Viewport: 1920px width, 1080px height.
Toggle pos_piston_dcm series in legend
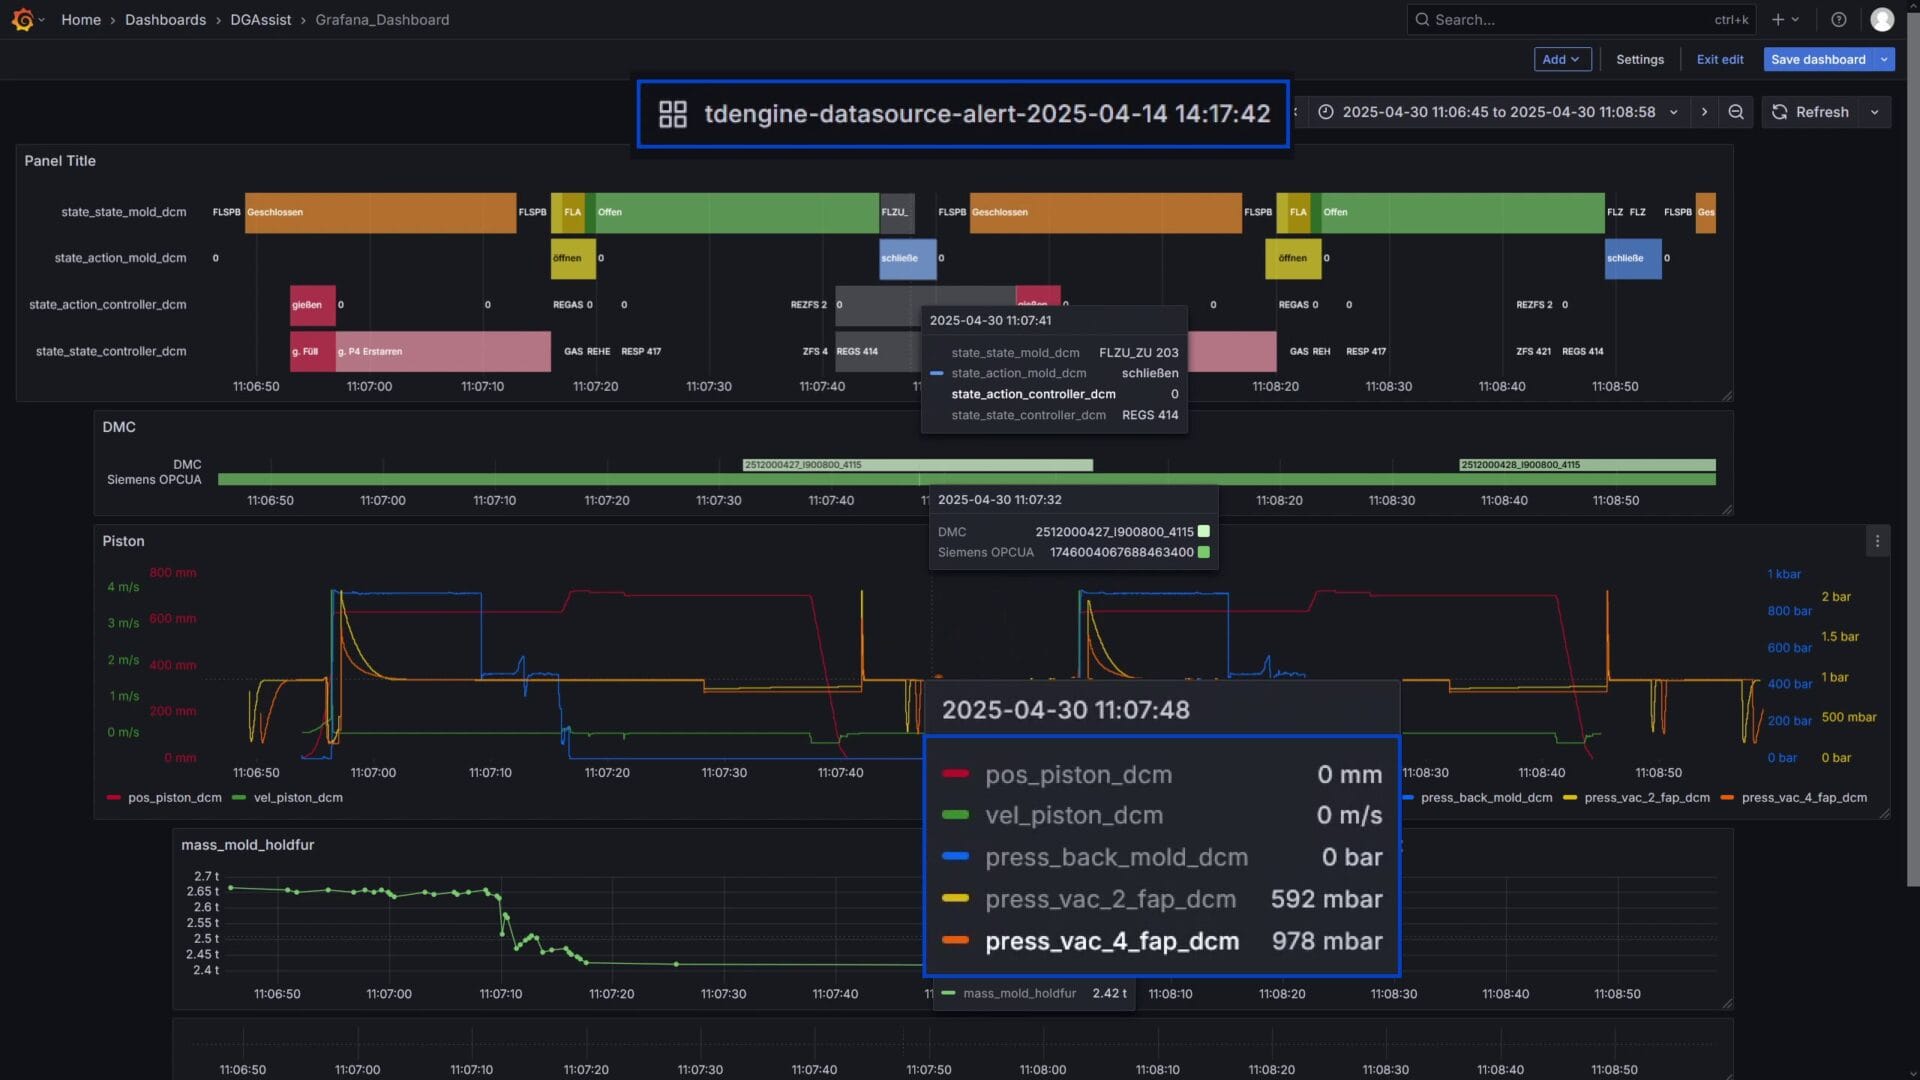[174, 798]
